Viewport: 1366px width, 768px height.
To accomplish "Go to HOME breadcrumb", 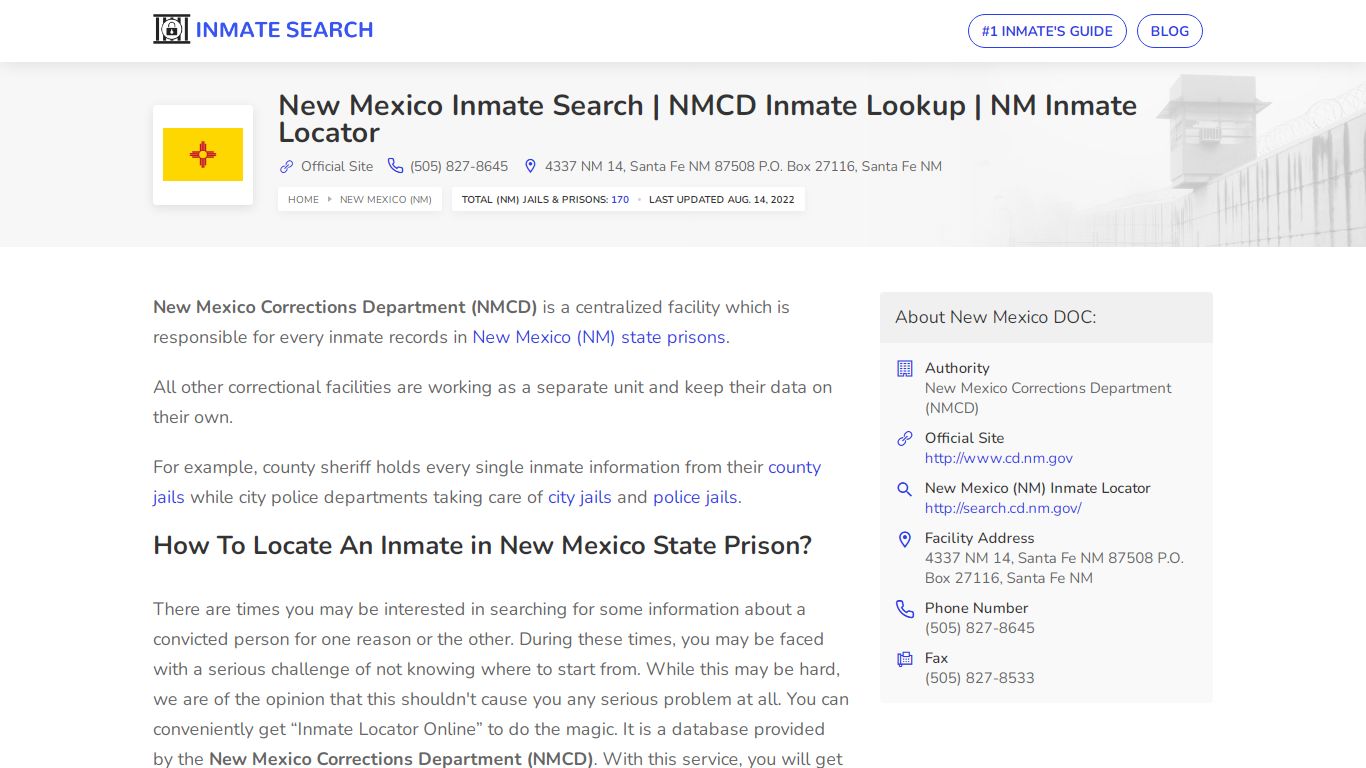I will coord(303,200).
